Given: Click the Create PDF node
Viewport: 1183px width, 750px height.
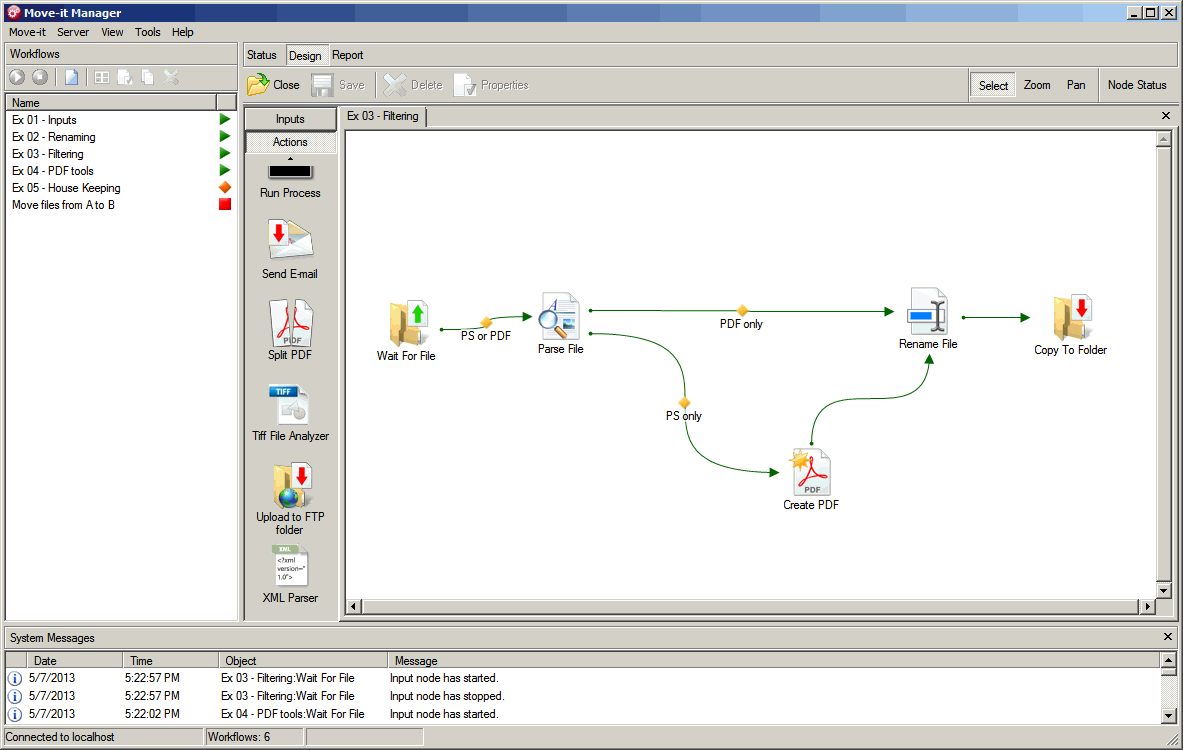Looking at the screenshot, I should [811, 472].
